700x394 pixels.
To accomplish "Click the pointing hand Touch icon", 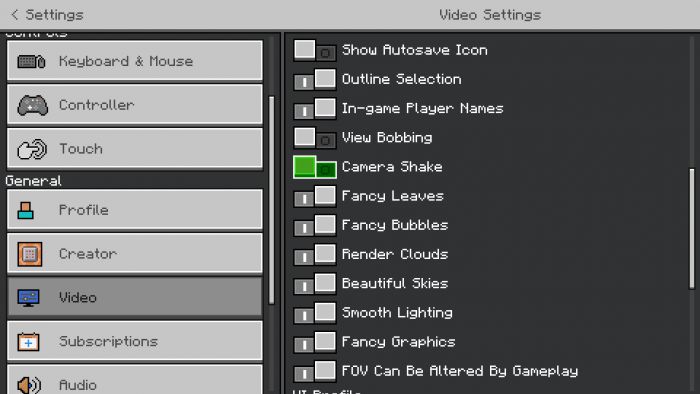I will point(32,149).
